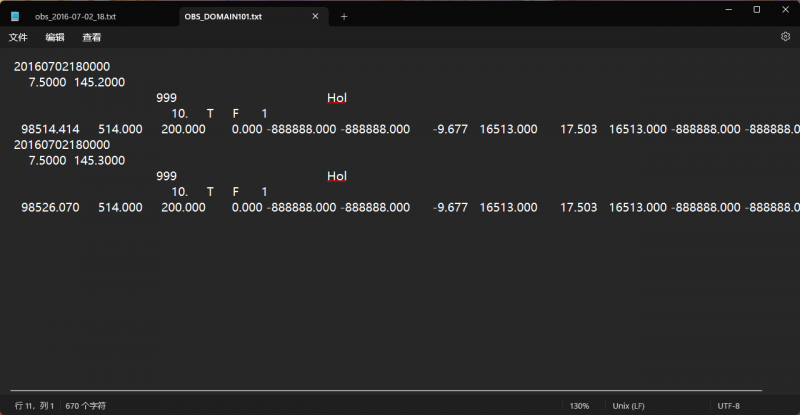Close the Notepad window
The image size is (800, 415).
tap(783, 10)
